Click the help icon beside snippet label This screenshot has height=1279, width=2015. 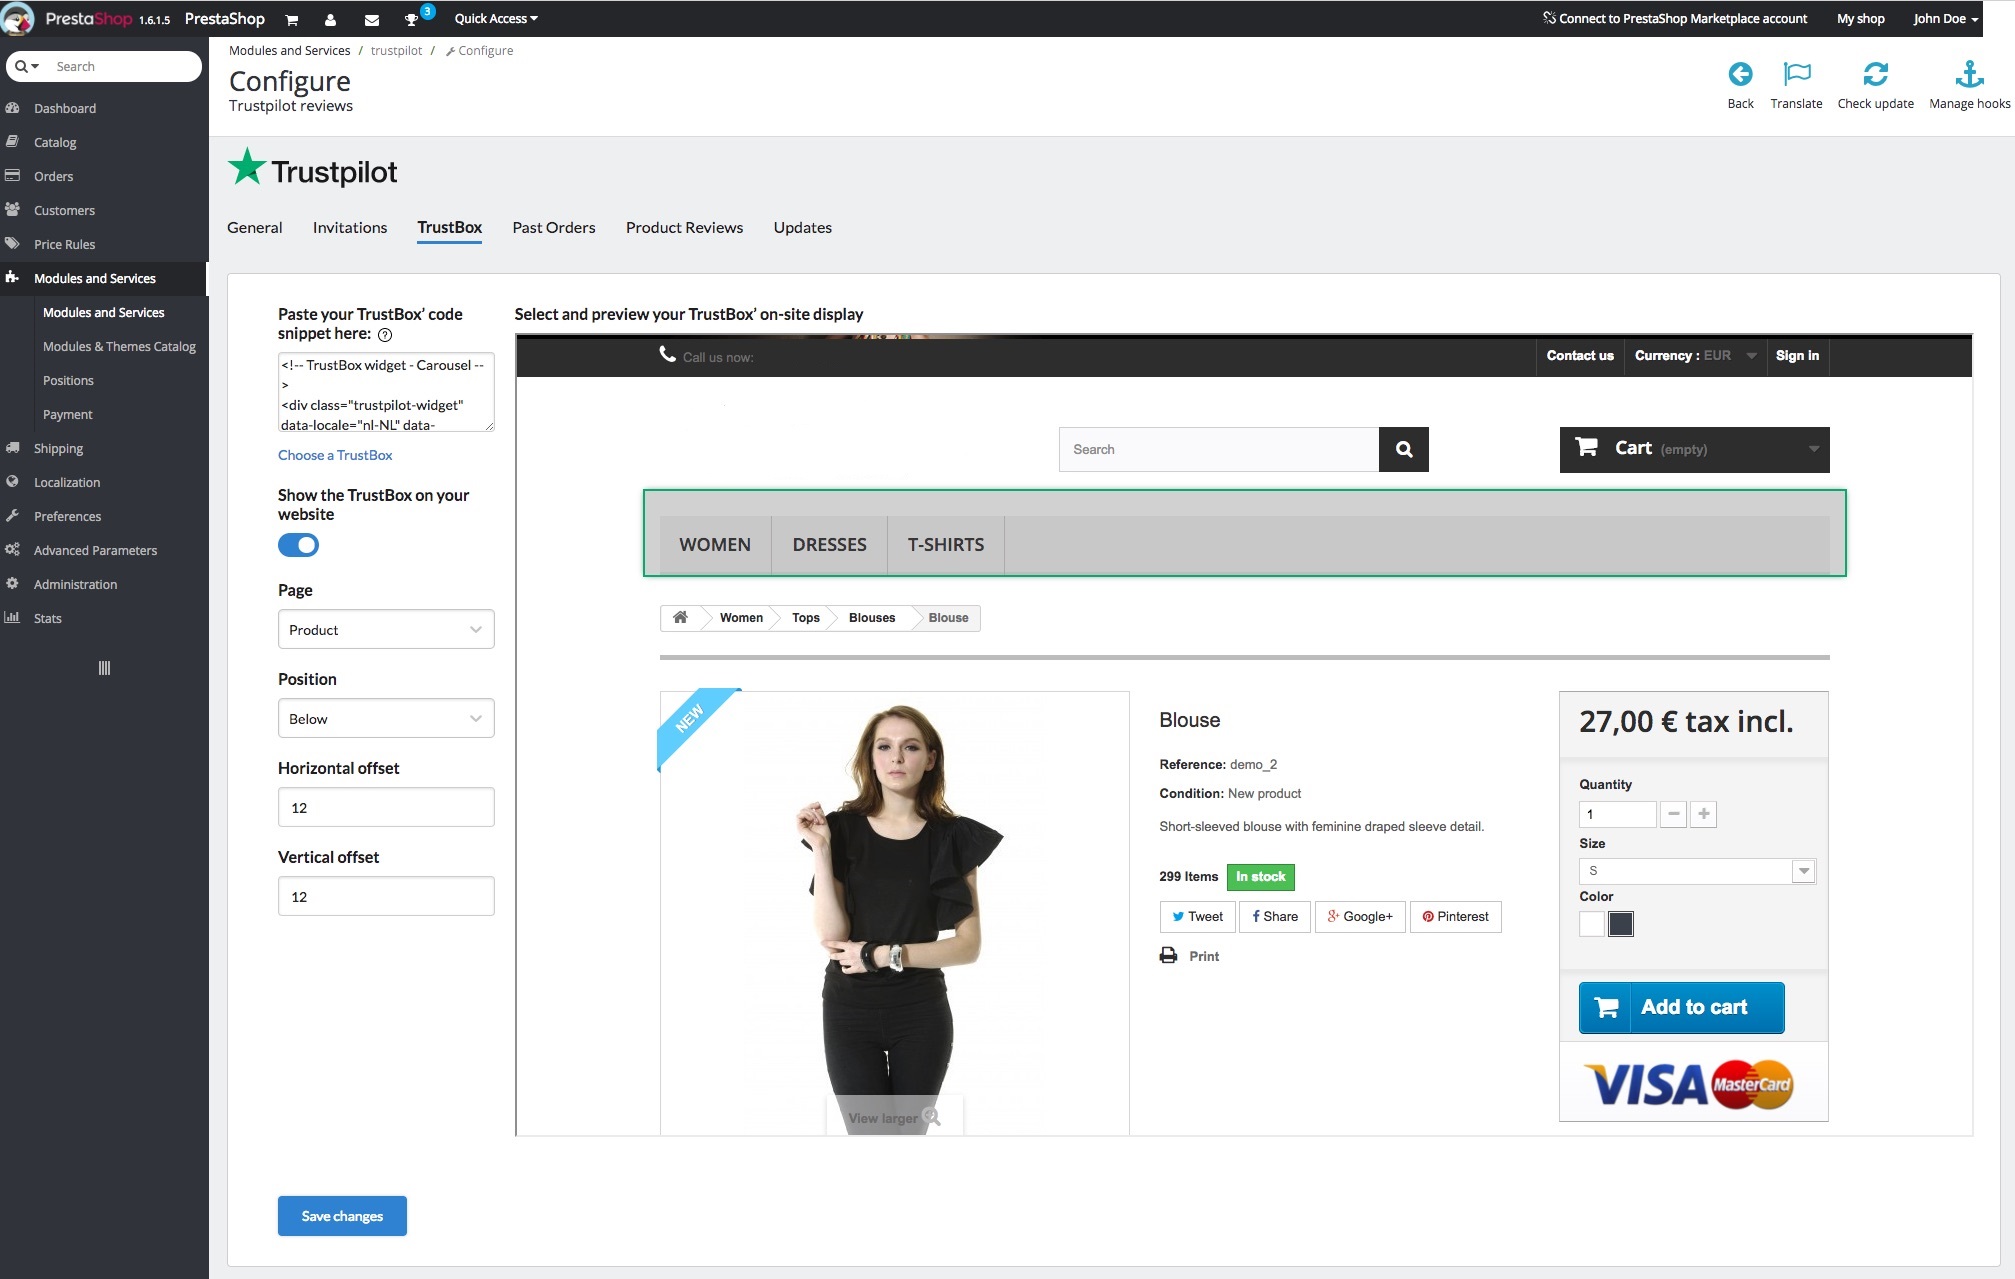click(385, 335)
